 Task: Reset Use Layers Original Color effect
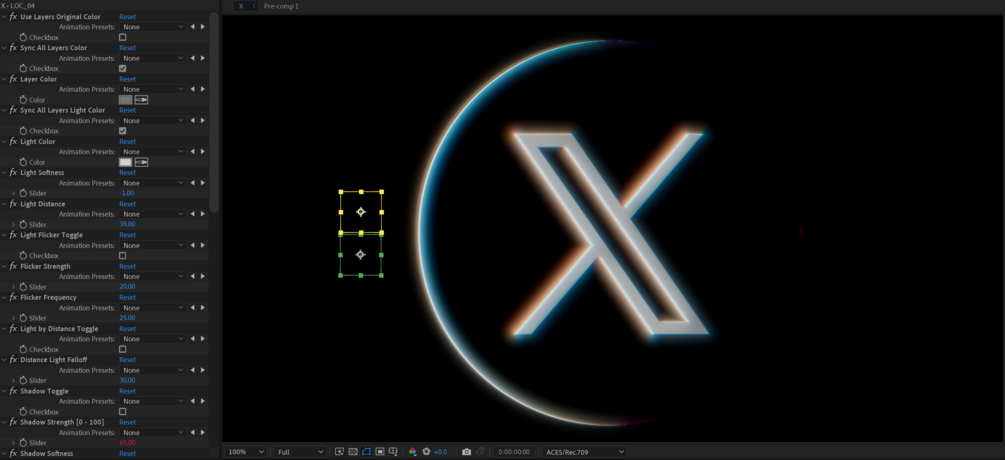click(x=128, y=17)
